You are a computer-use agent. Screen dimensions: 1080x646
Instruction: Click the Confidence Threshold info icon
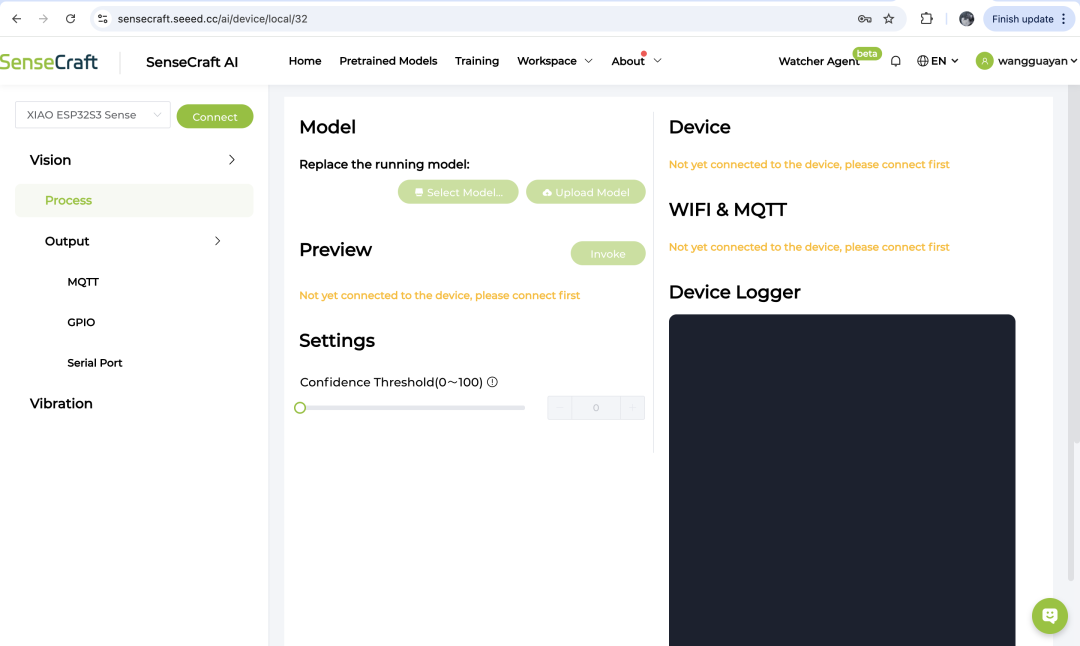[x=492, y=382]
